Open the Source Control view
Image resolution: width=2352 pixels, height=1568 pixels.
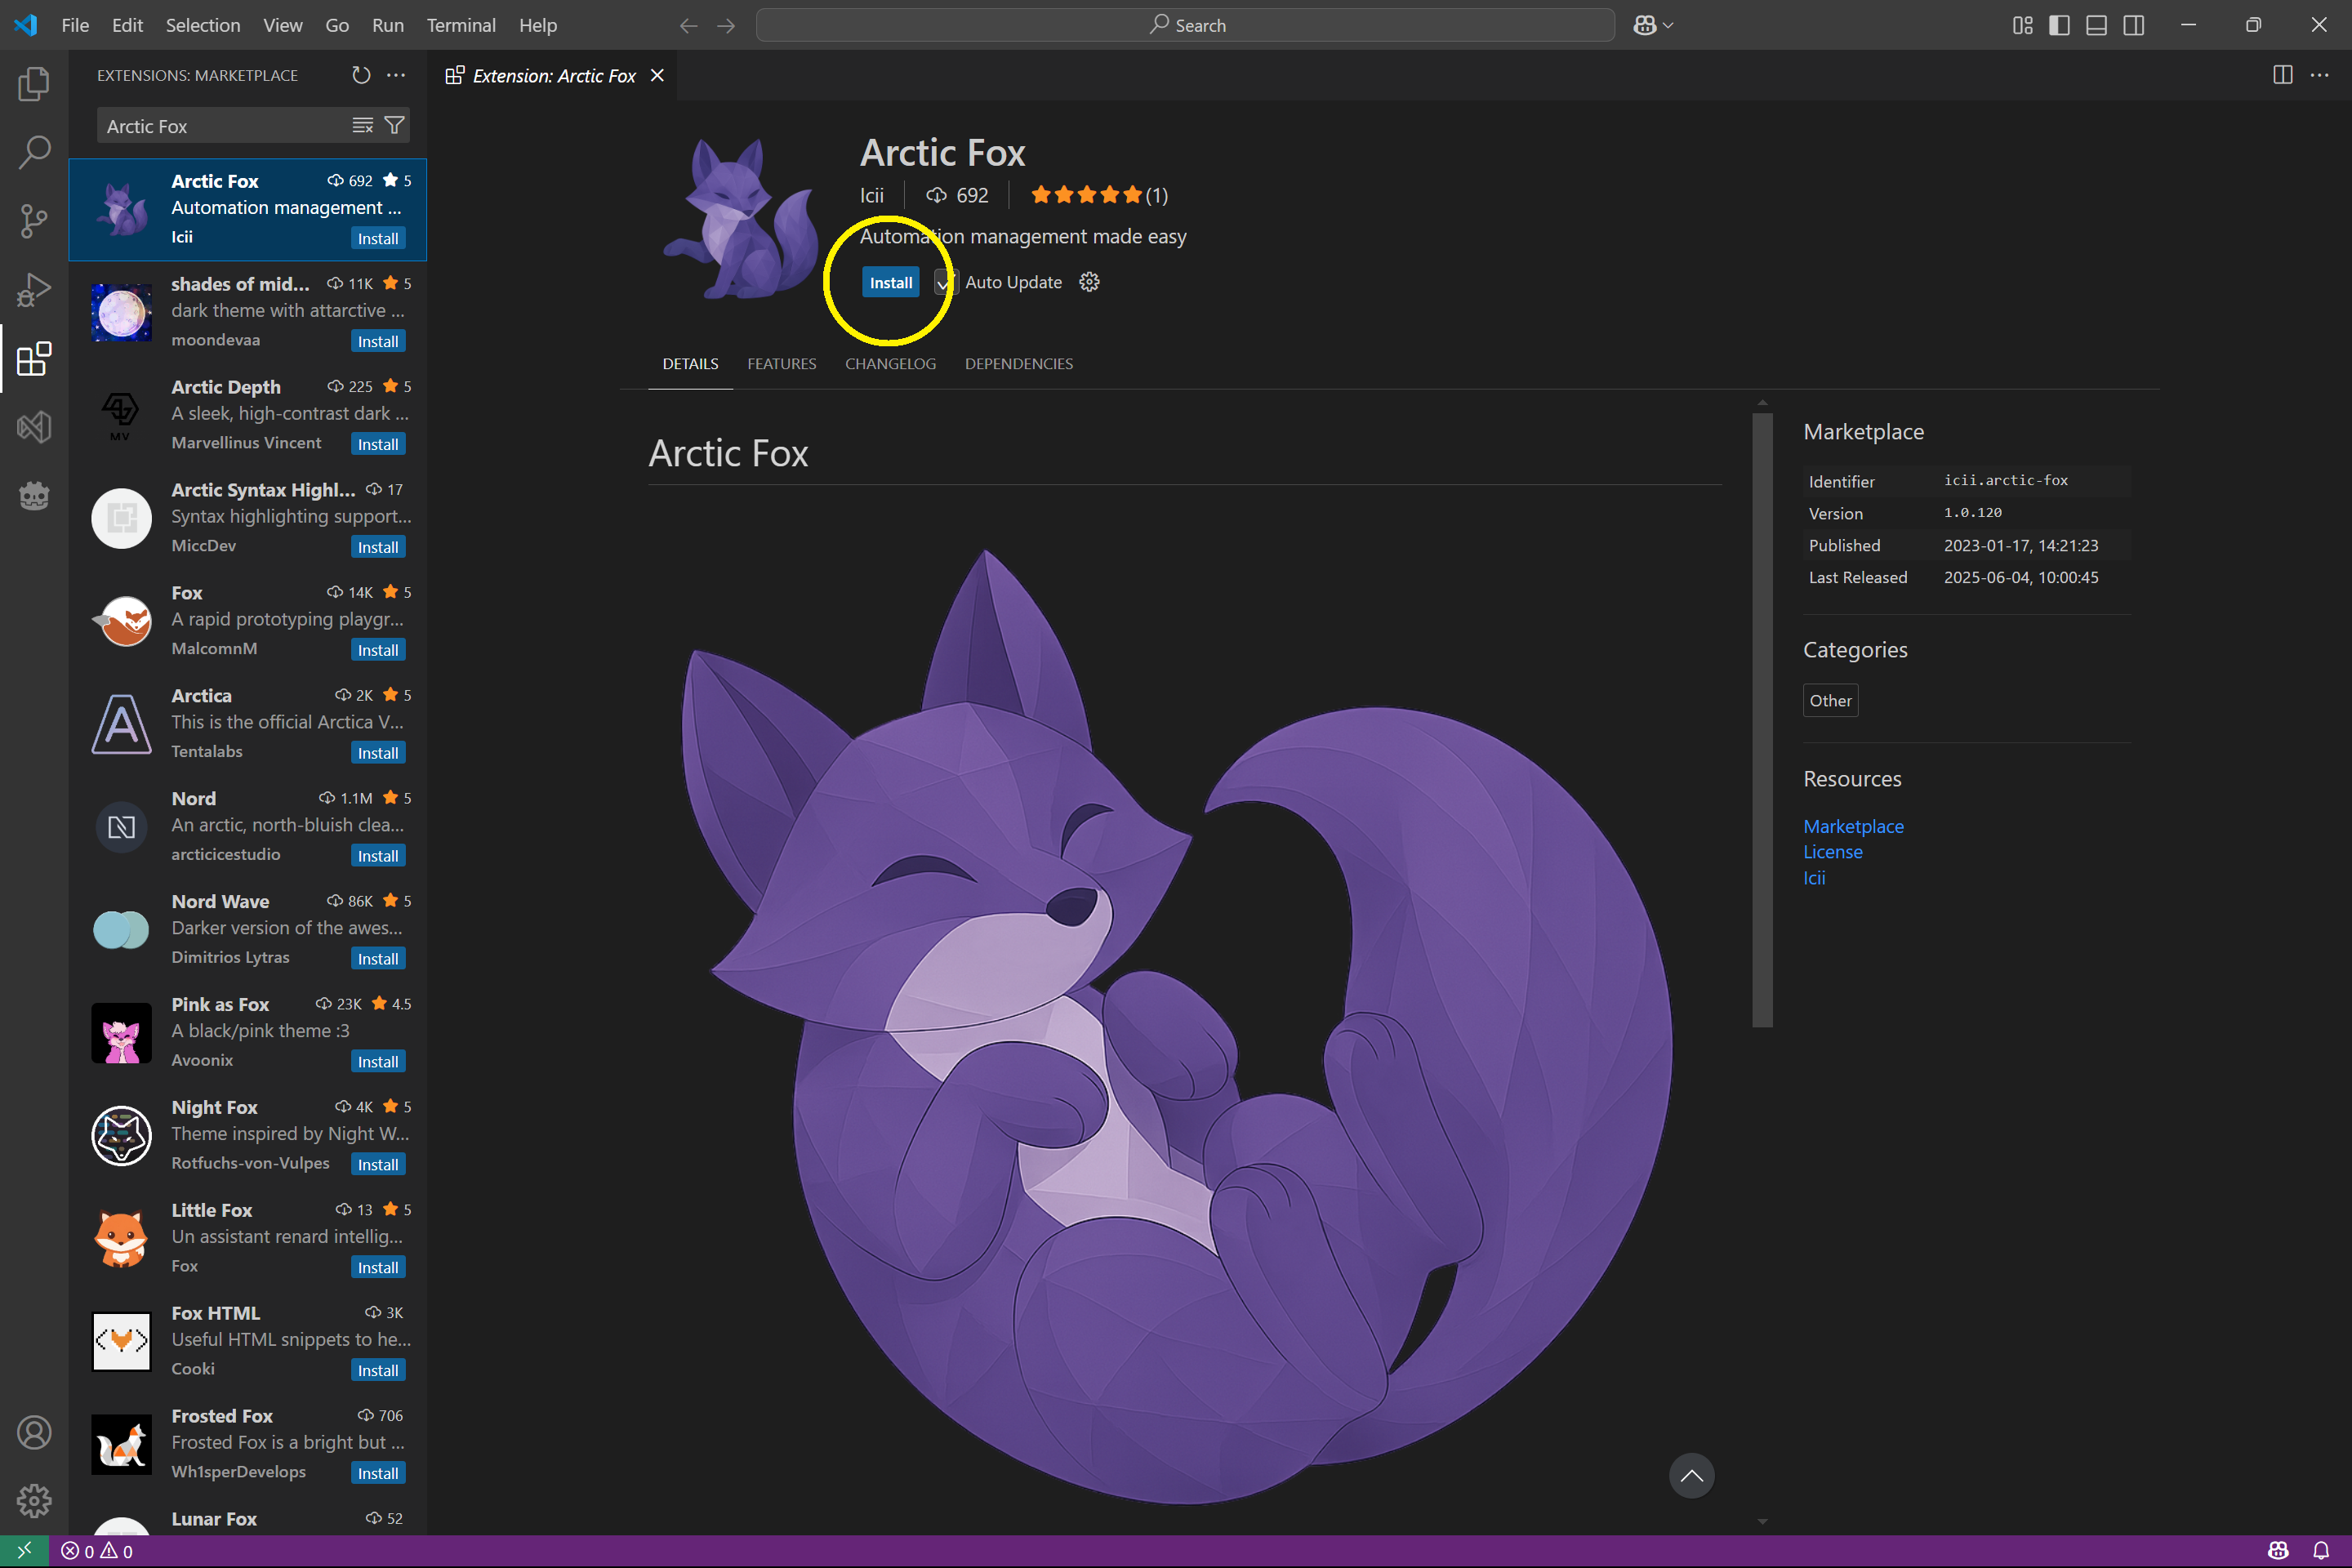tap(34, 221)
